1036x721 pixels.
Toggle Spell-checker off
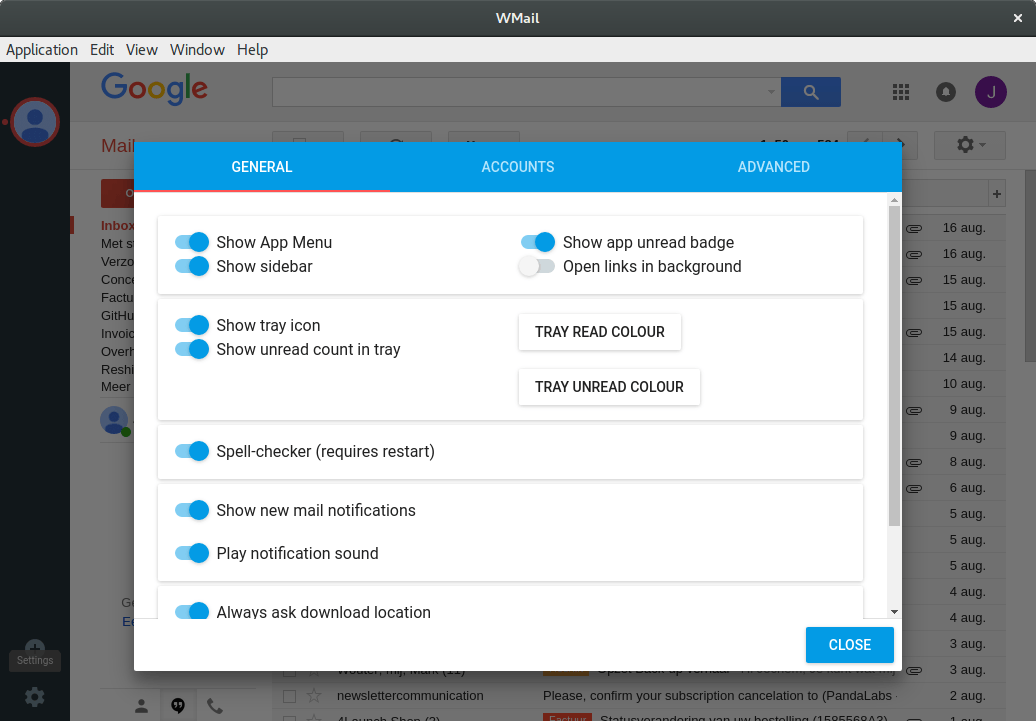point(192,451)
